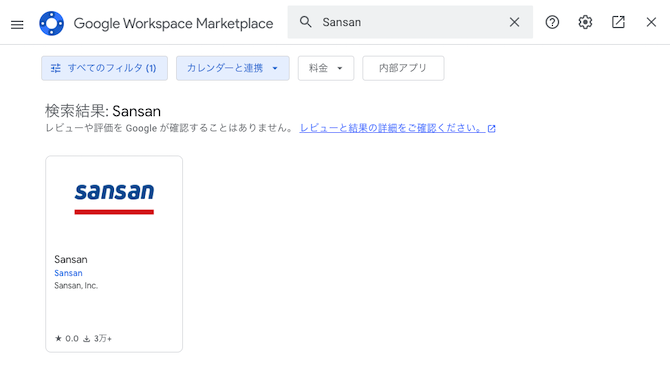This screenshot has height=369, width=670.
Task: Close the Marketplace dialog
Action: pos(651,22)
